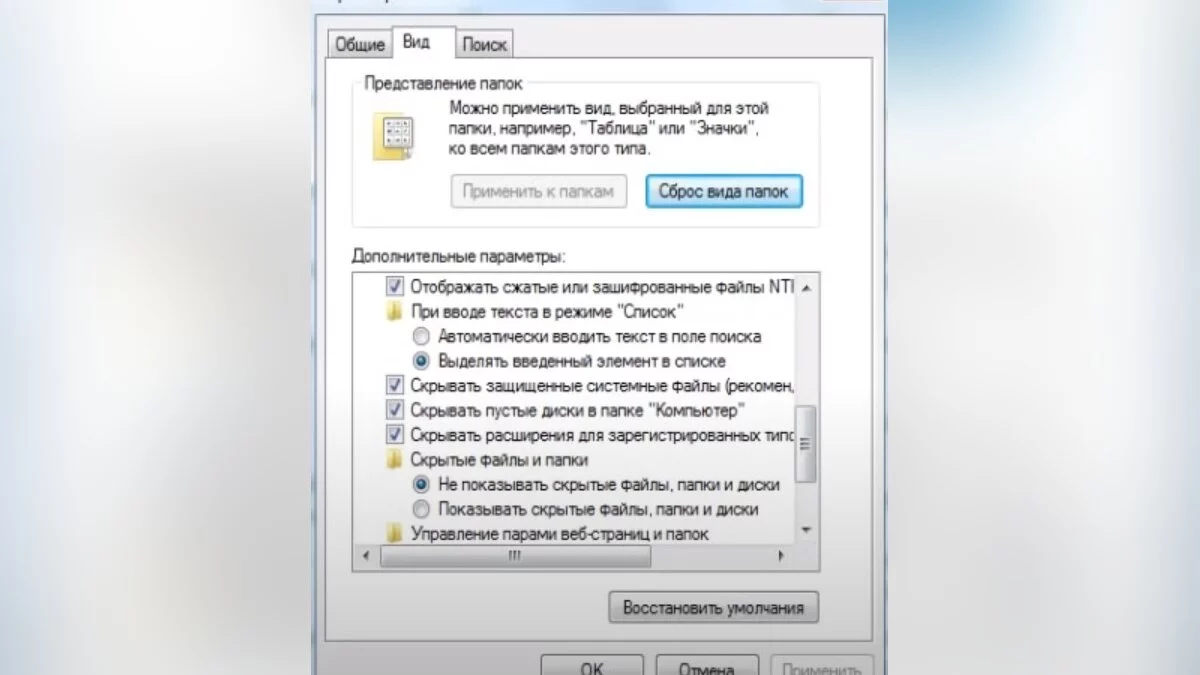
Task: Switch to the Общие tab
Action: 360,44
